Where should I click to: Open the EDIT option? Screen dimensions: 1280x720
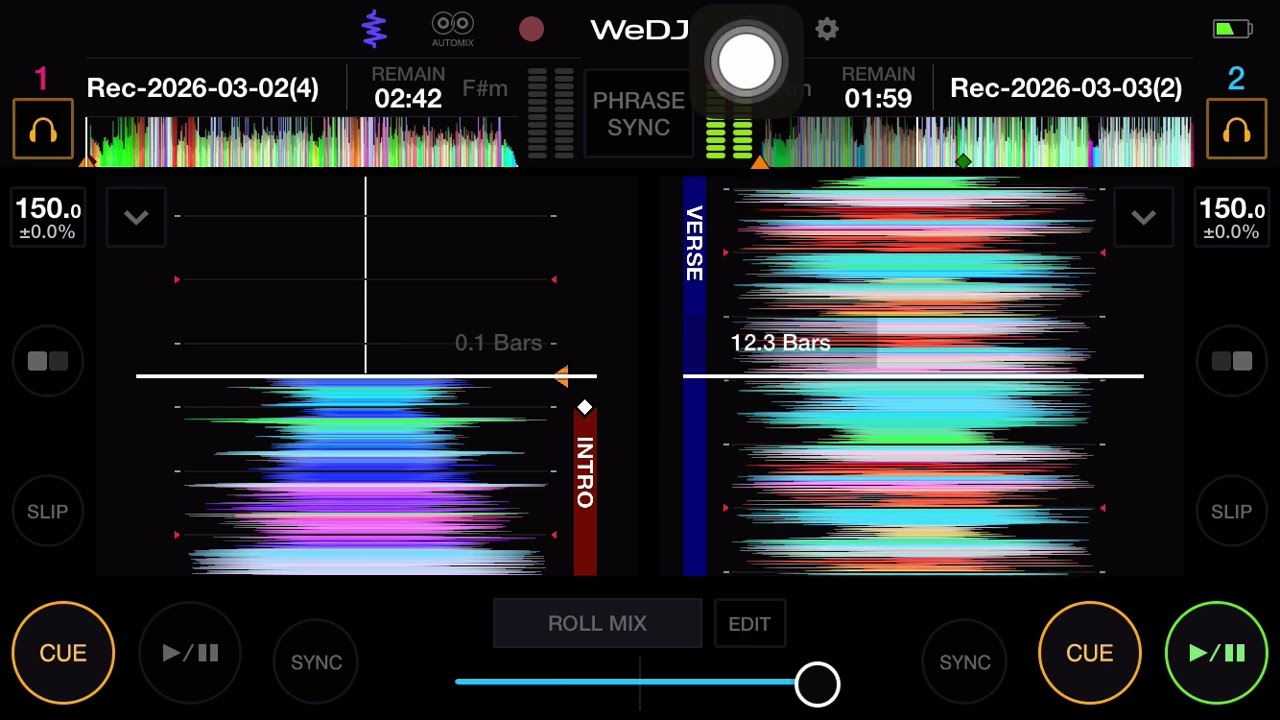[749, 624]
